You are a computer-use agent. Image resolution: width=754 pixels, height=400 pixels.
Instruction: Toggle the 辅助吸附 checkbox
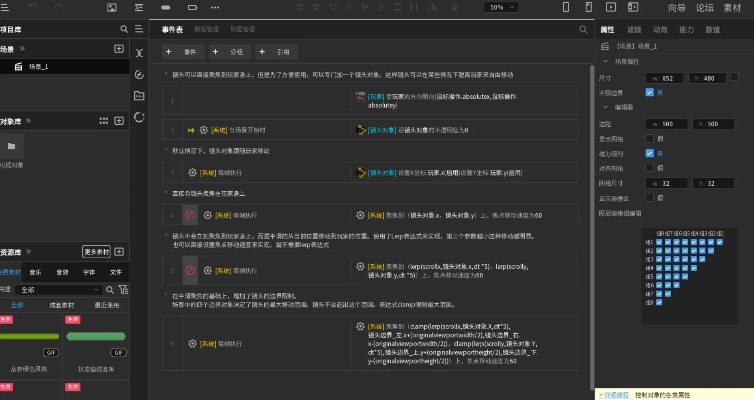tap(648, 153)
